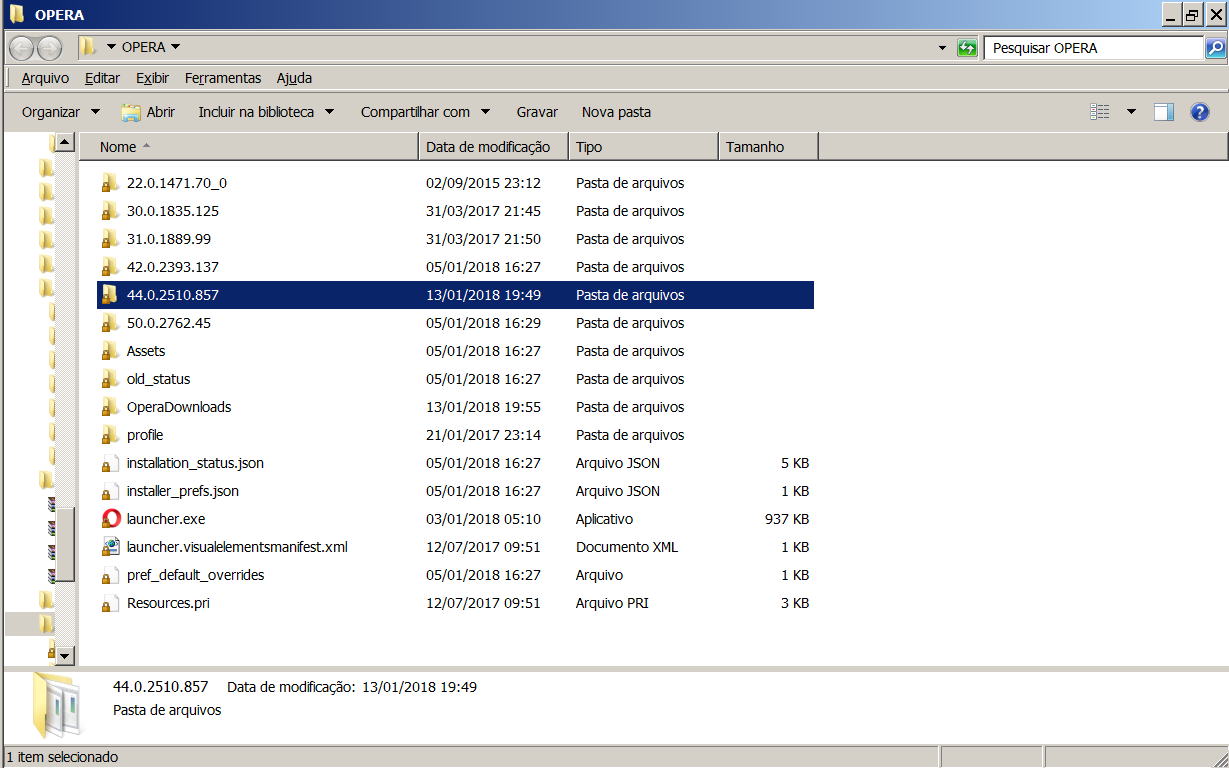
Task: Click the Gravar button
Action: click(x=537, y=112)
